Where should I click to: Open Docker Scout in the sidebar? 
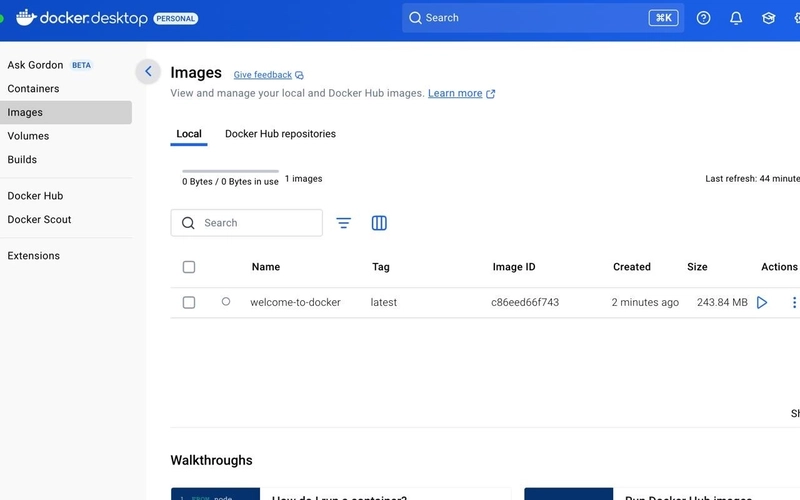click(x=39, y=219)
